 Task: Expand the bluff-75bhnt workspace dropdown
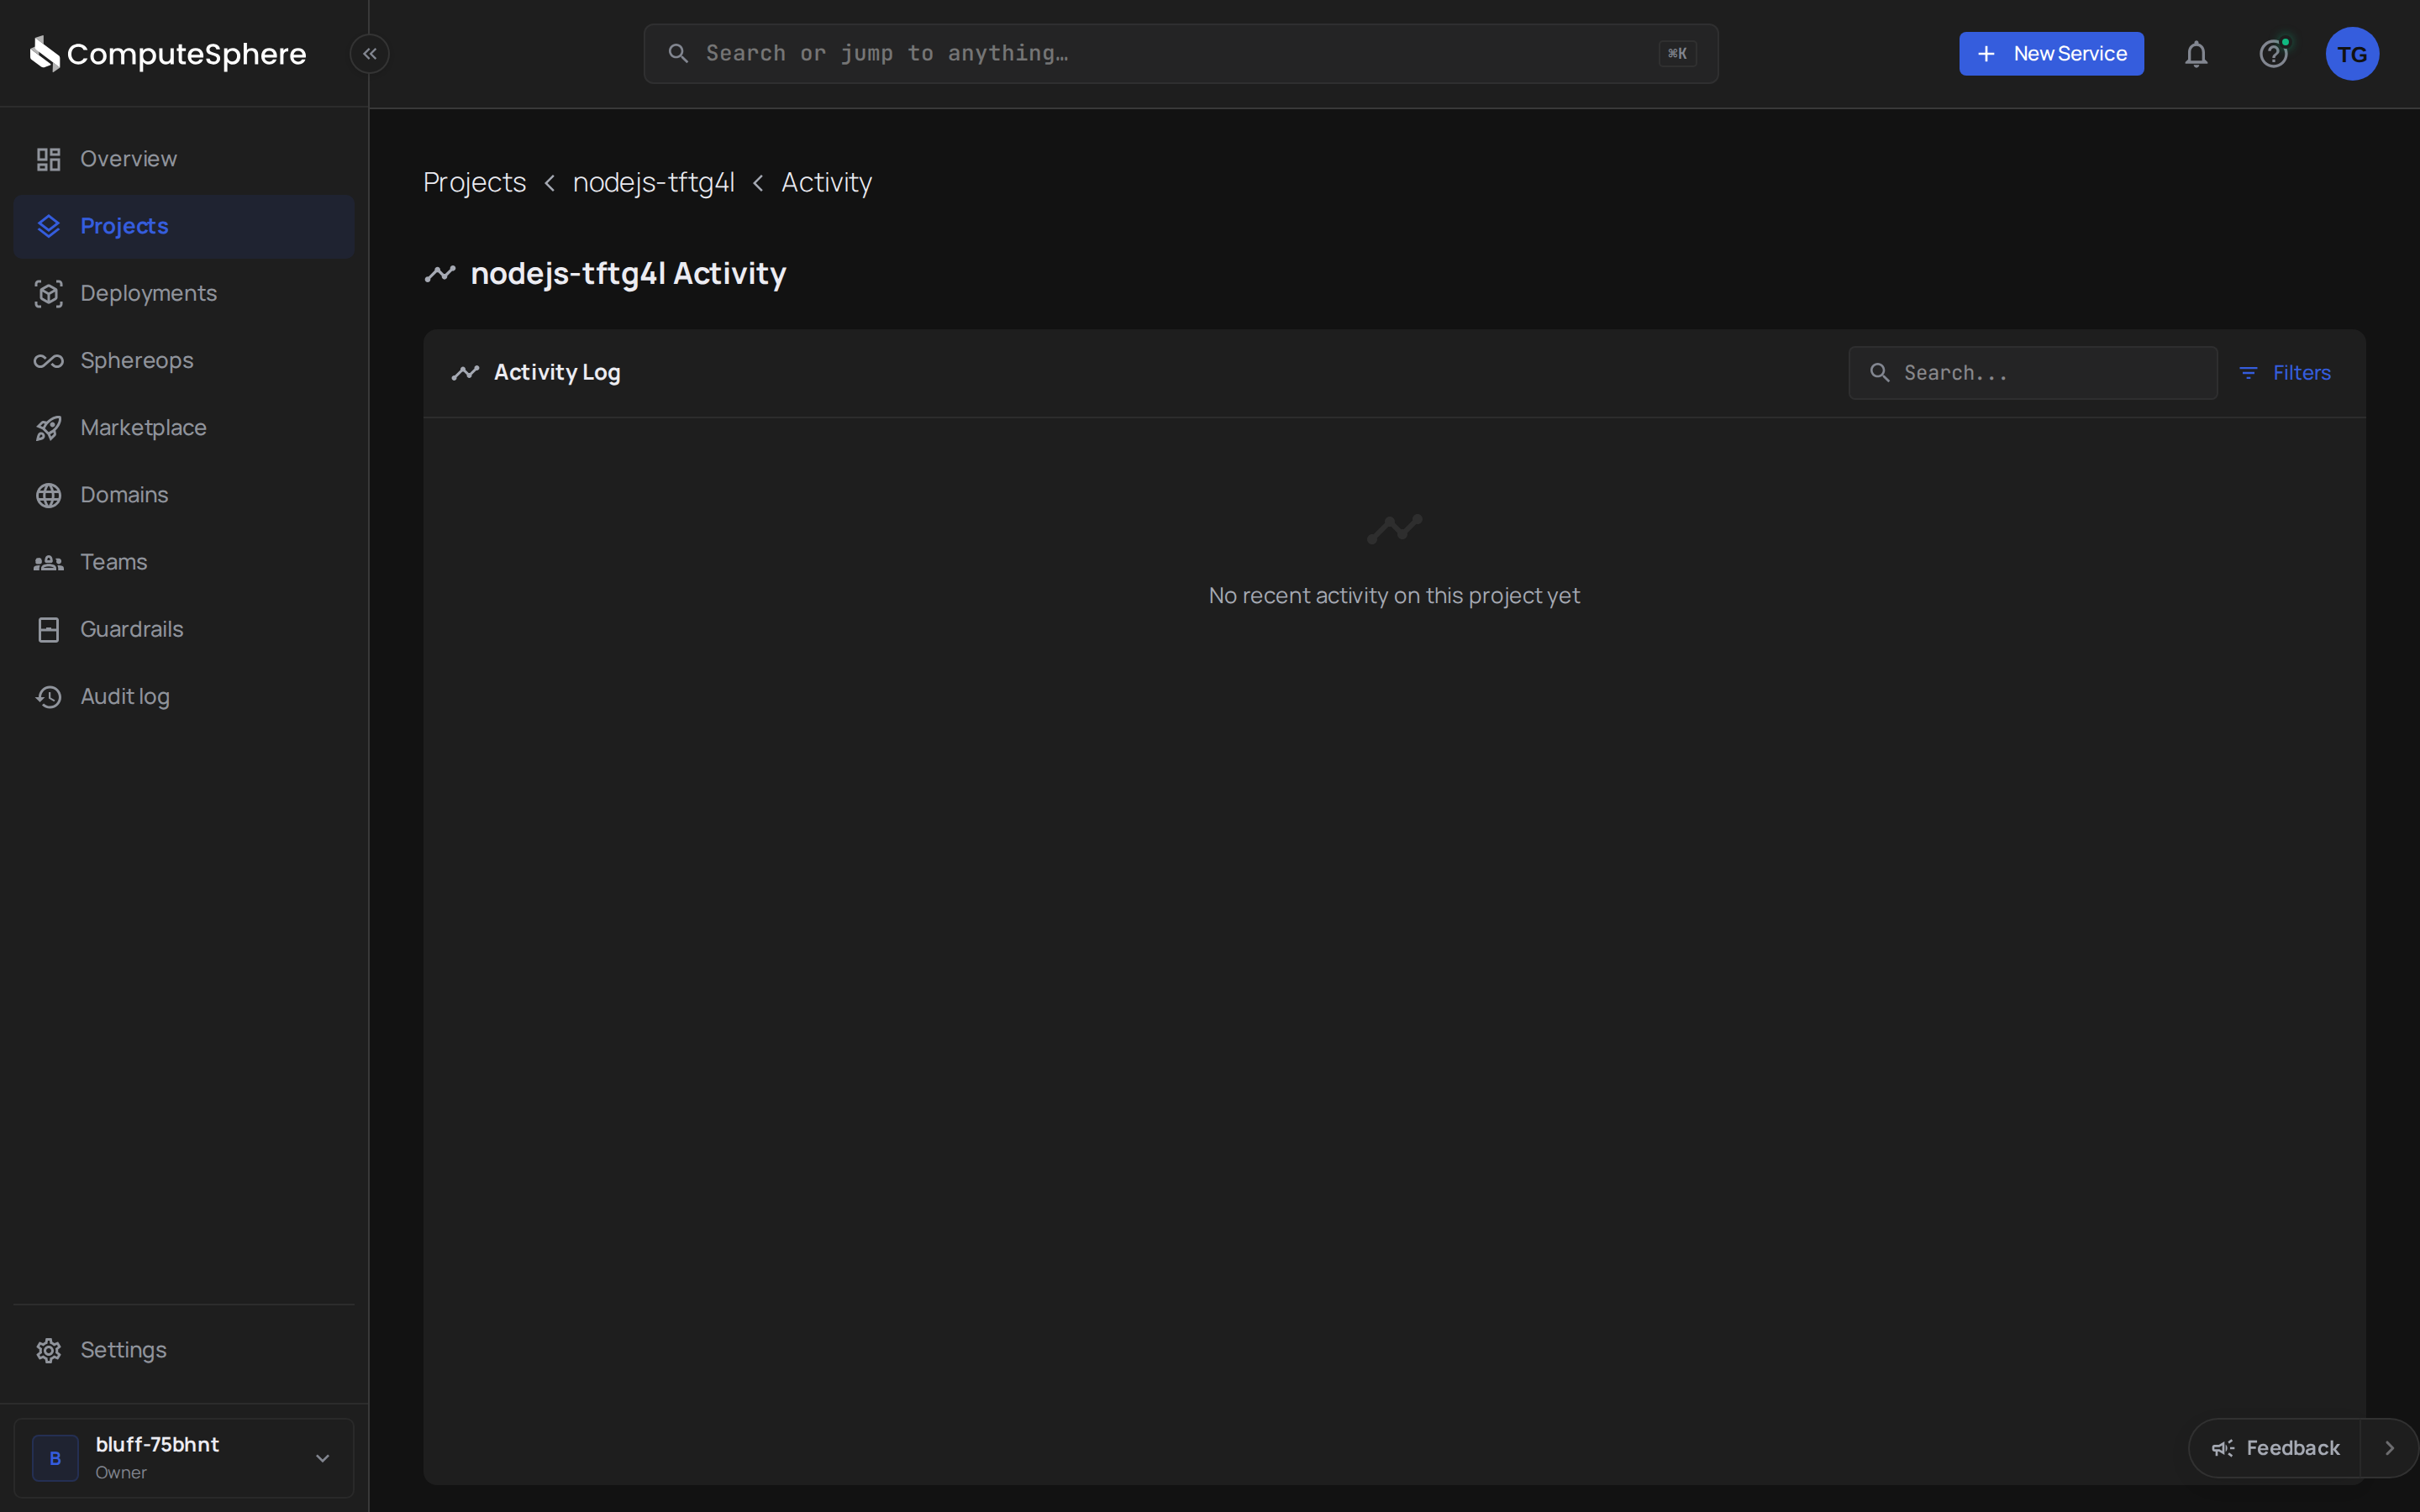(184, 1458)
